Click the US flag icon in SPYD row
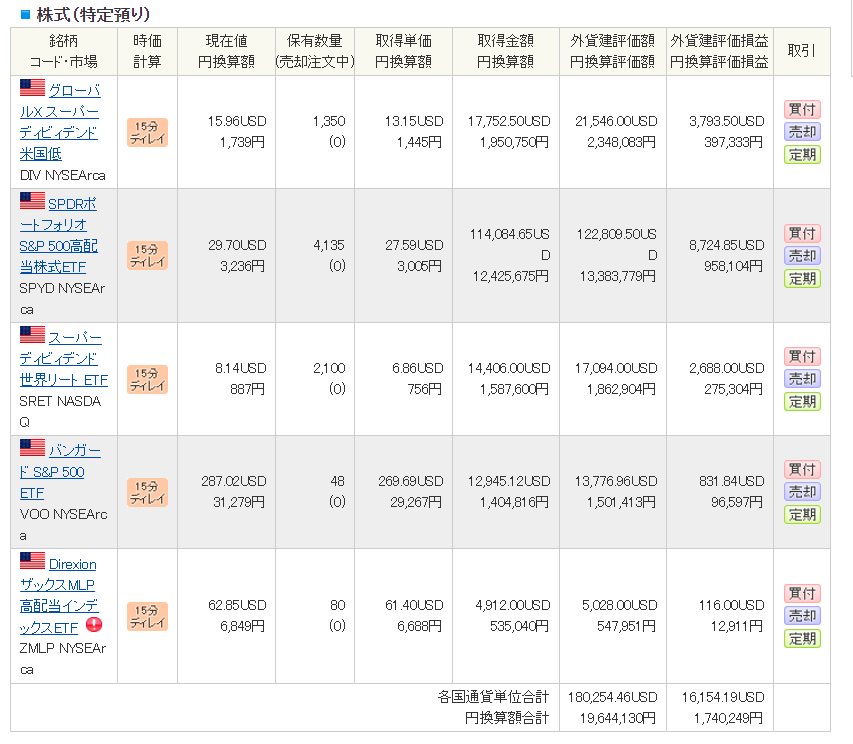Screen dimensions: 853x744 [32, 201]
